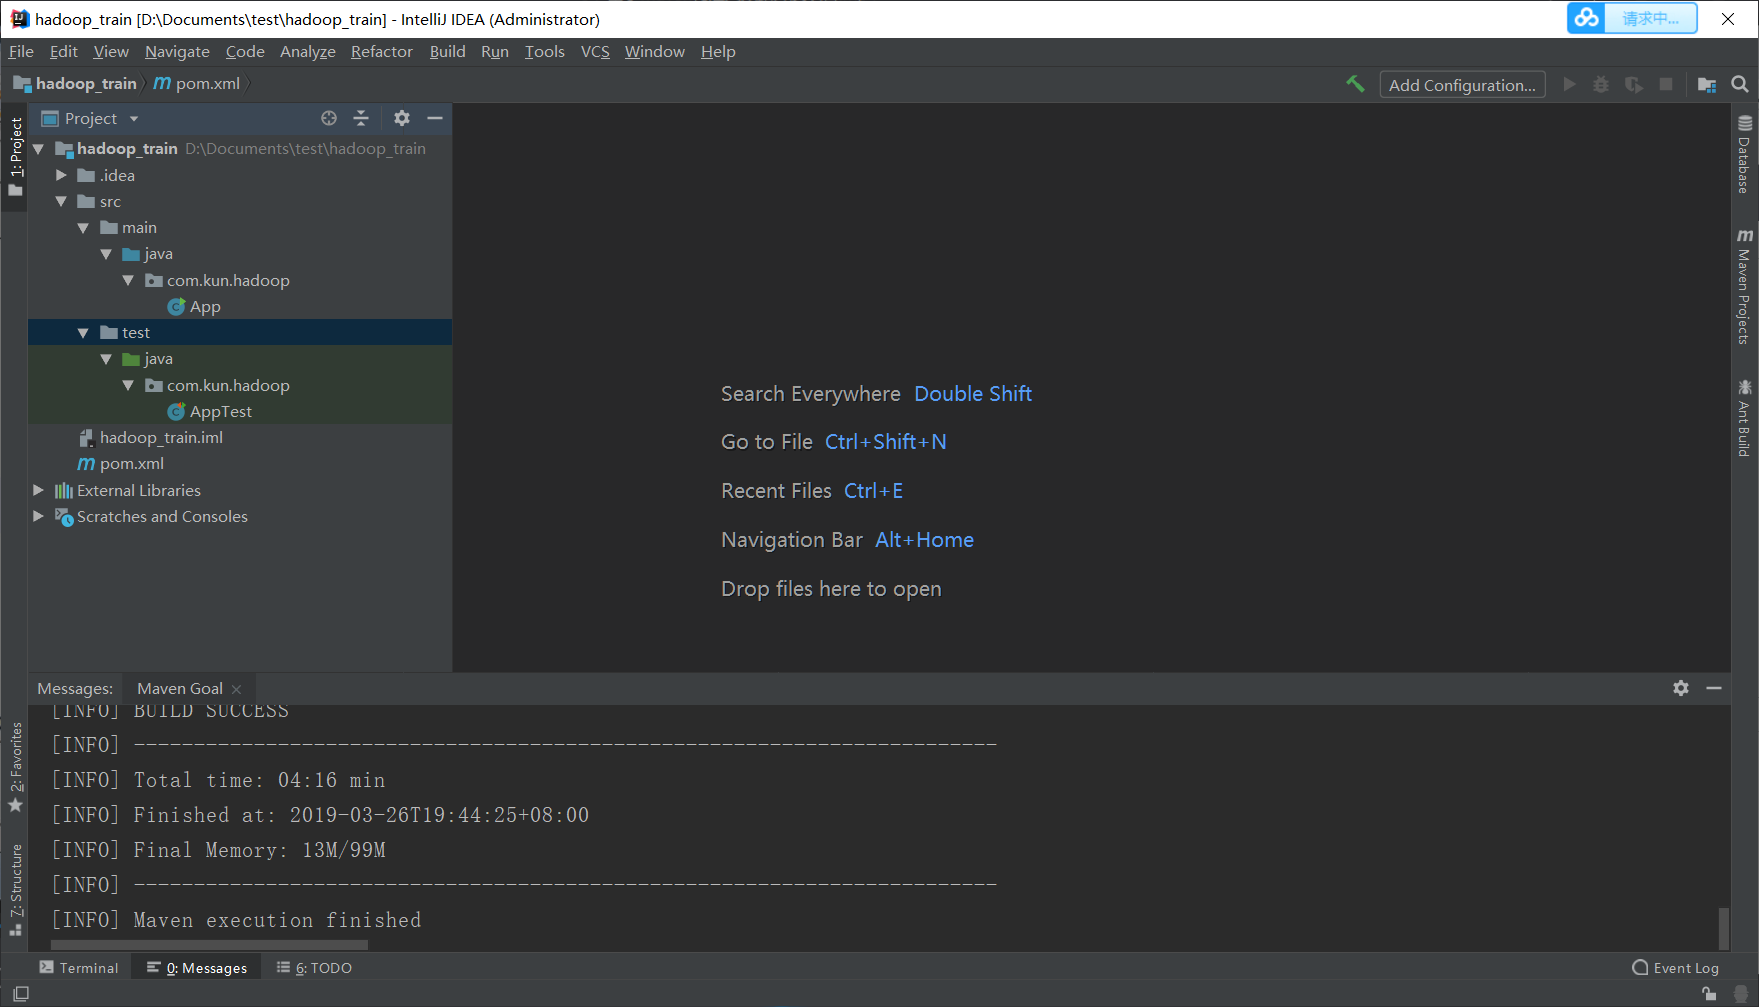
Task: Click 'Total time: 04:16 min' log line
Action: coord(259,780)
